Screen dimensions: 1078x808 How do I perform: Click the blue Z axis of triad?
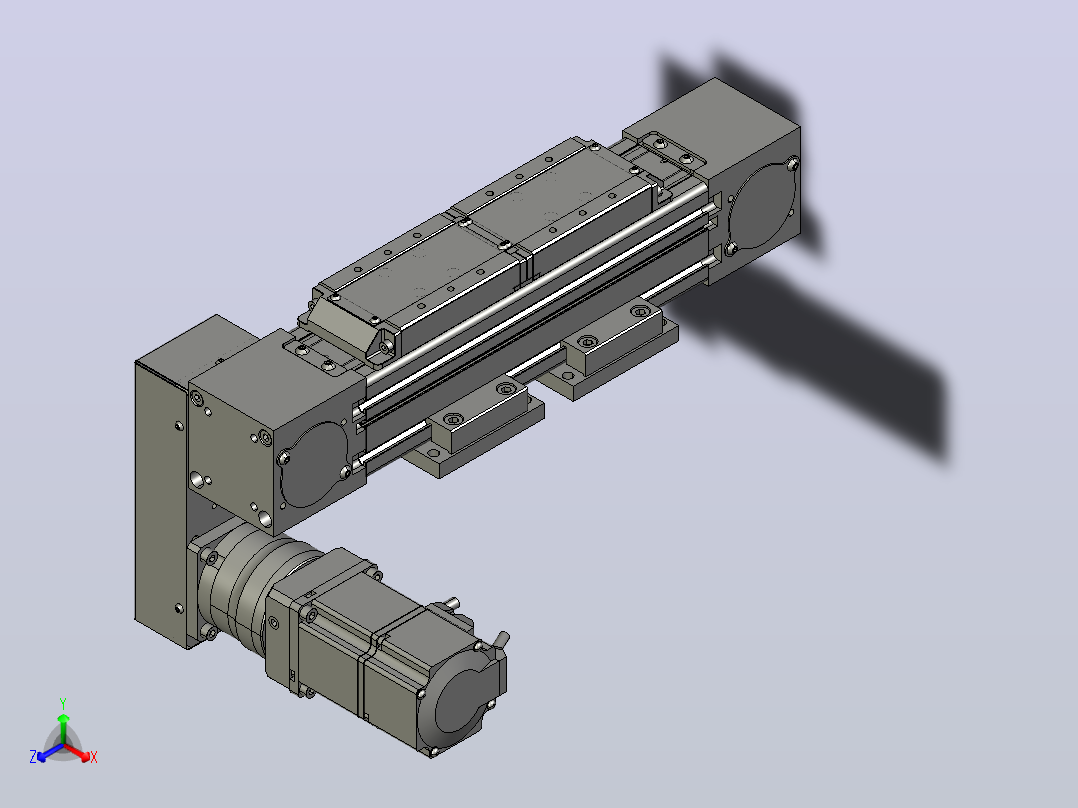tap(47, 753)
